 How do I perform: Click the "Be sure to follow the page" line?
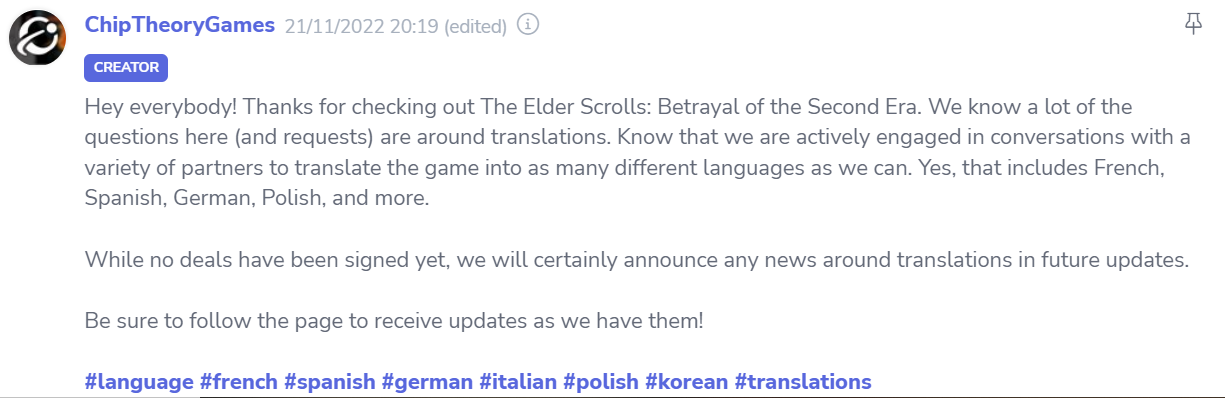[x=394, y=322]
